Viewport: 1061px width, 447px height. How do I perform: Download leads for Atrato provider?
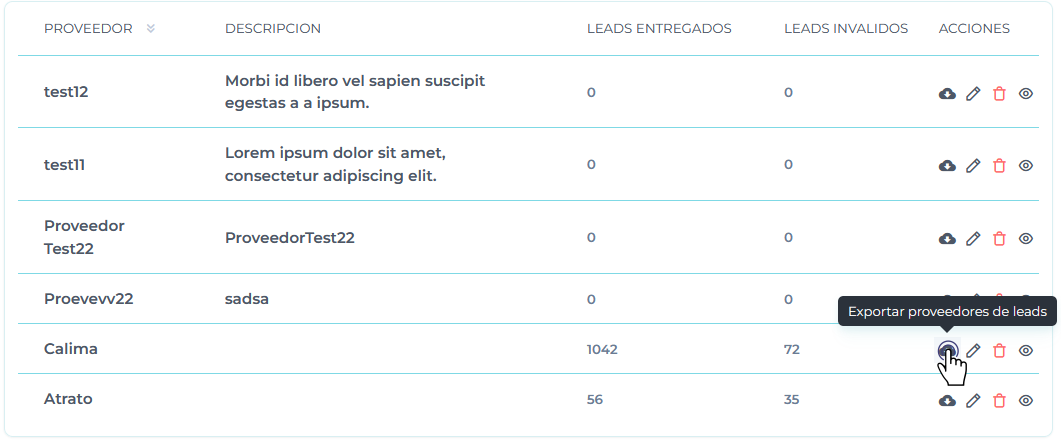[x=947, y=400]
